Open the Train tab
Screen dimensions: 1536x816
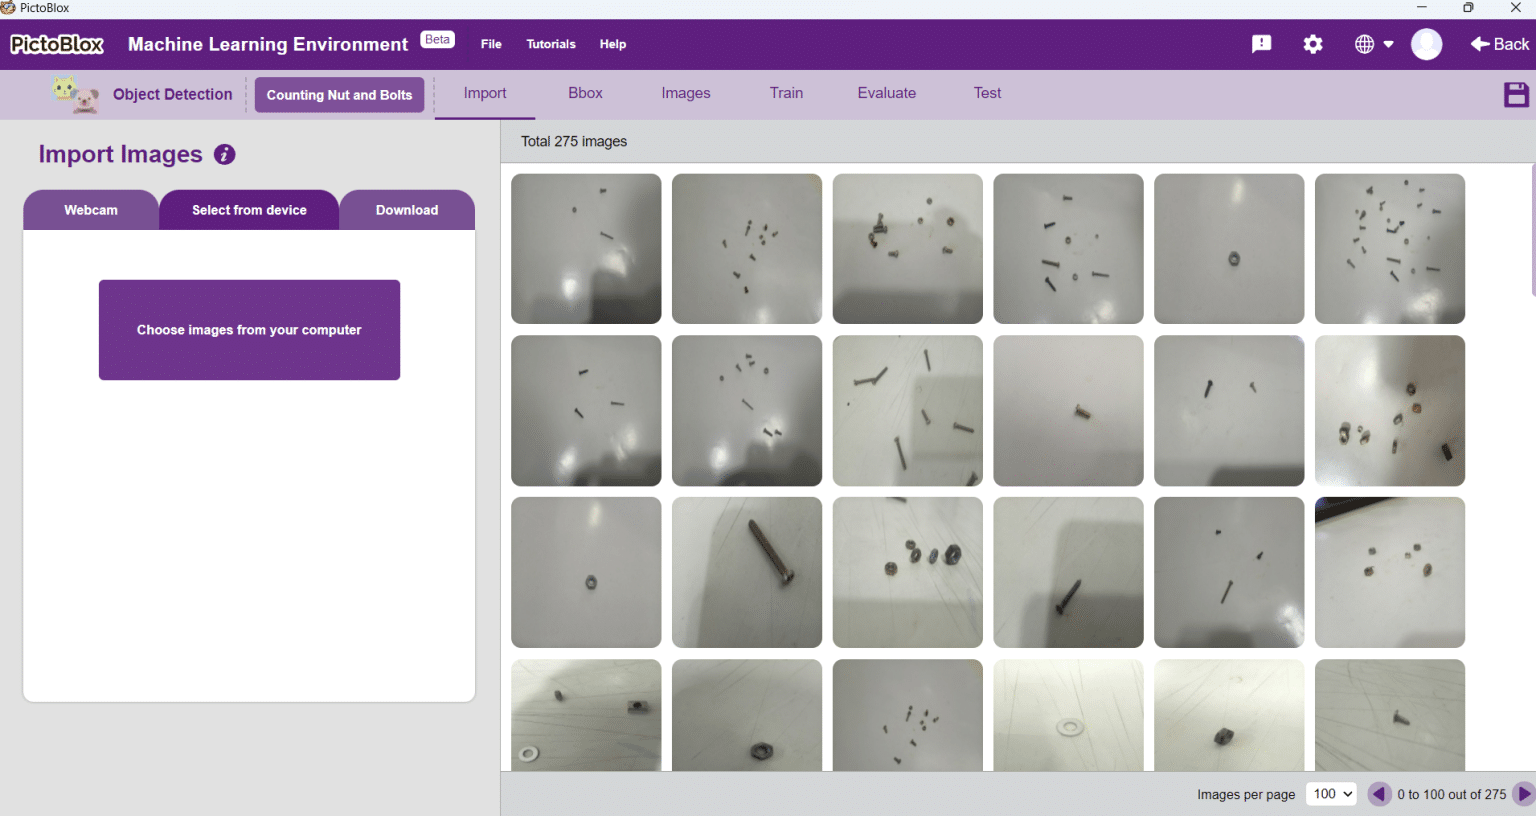(x=786, y=93)
